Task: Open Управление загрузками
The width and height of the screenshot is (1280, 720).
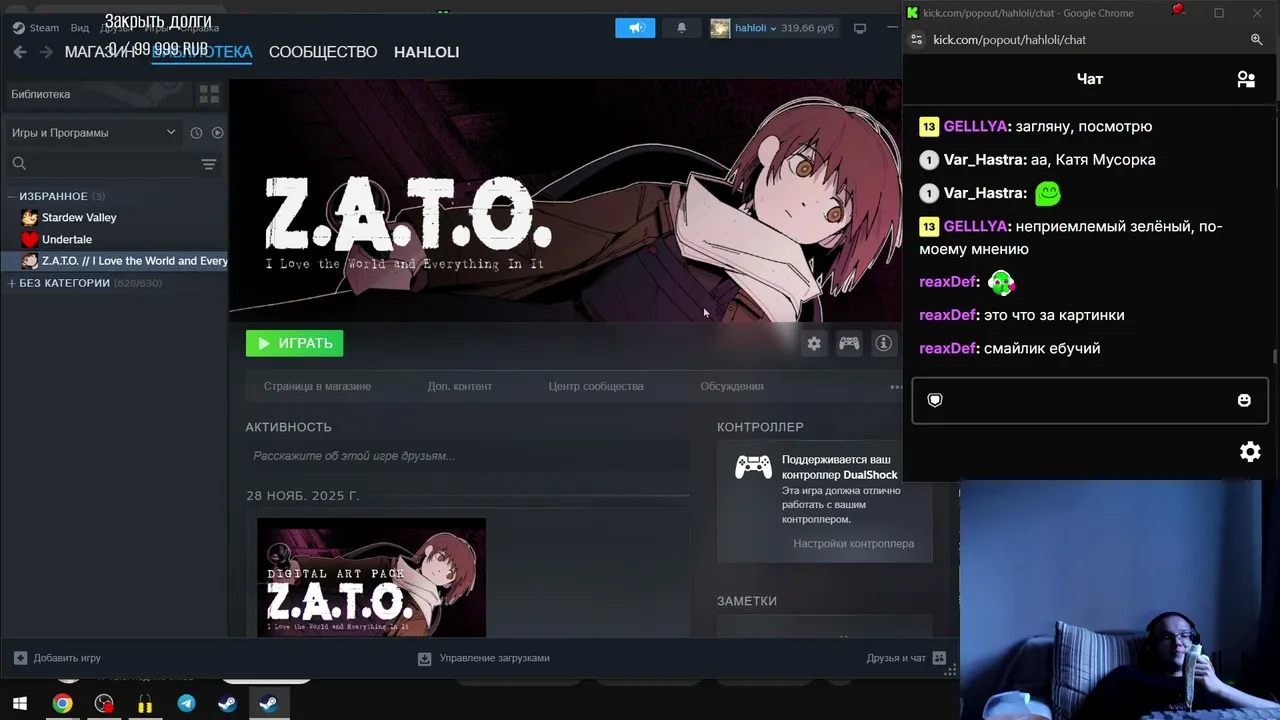Action: coord(495,658)
